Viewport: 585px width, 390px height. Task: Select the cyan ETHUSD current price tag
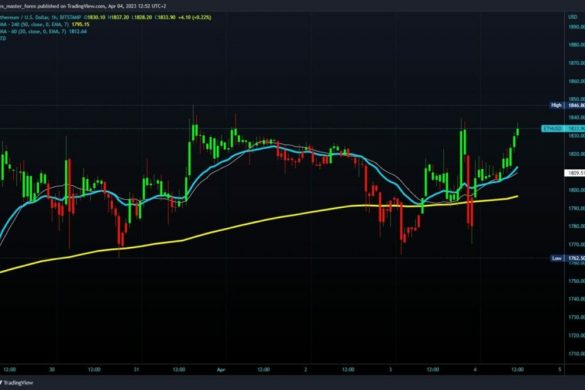(563, 129)
